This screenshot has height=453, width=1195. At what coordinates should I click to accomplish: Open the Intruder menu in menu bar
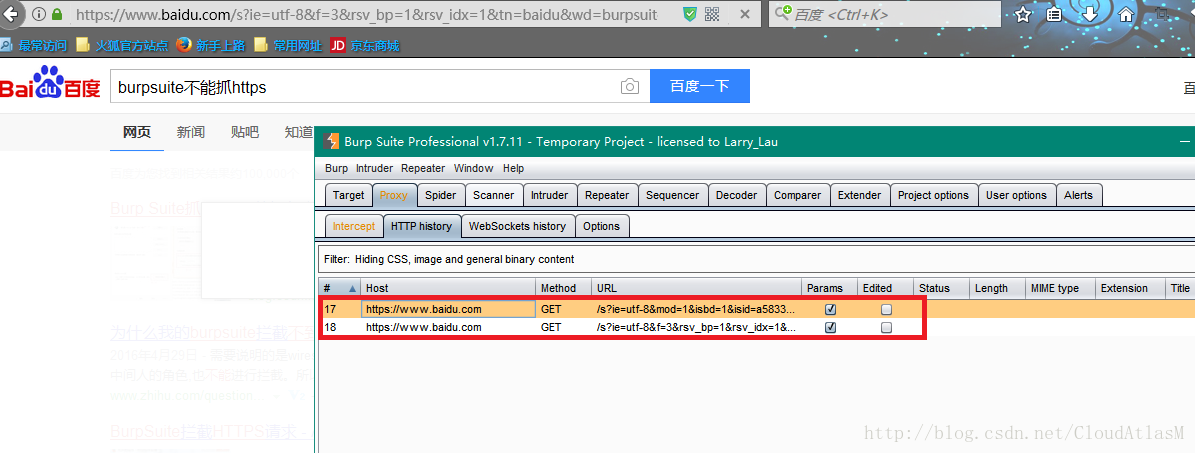[x=374, y=168]
